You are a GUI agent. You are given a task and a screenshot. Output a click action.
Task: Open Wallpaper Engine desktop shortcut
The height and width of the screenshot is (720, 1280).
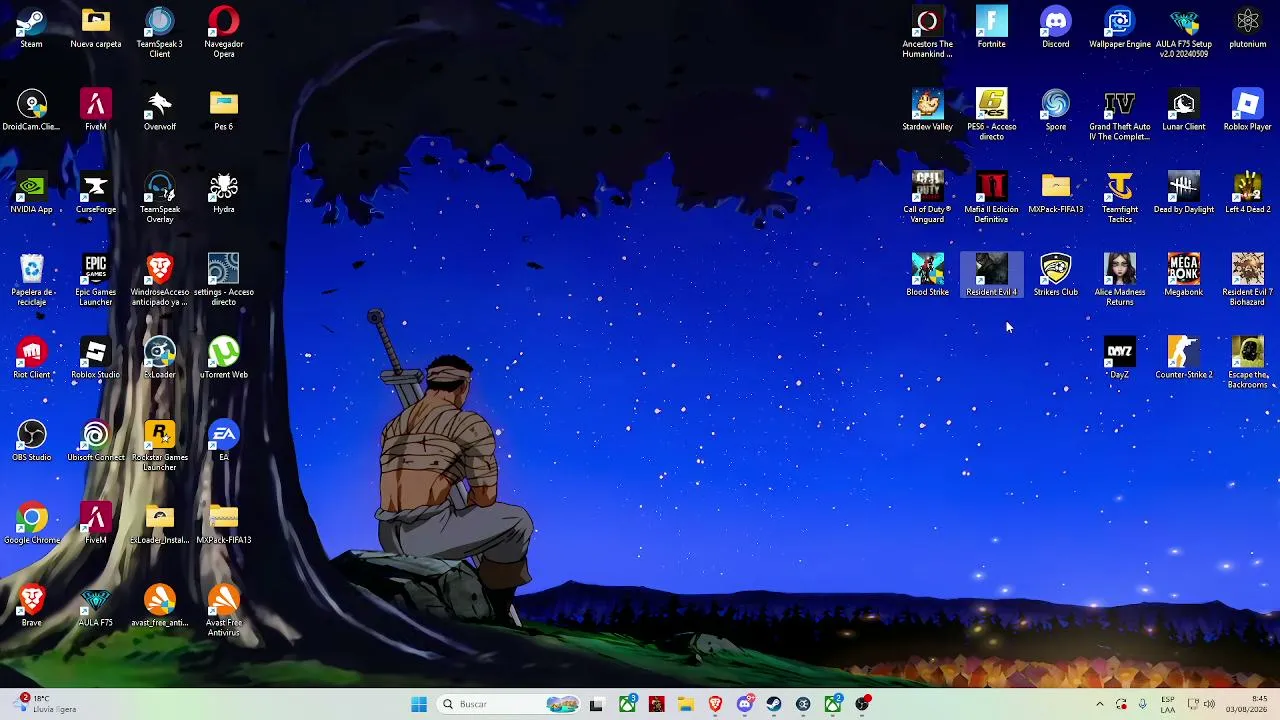pos(1120,28)
